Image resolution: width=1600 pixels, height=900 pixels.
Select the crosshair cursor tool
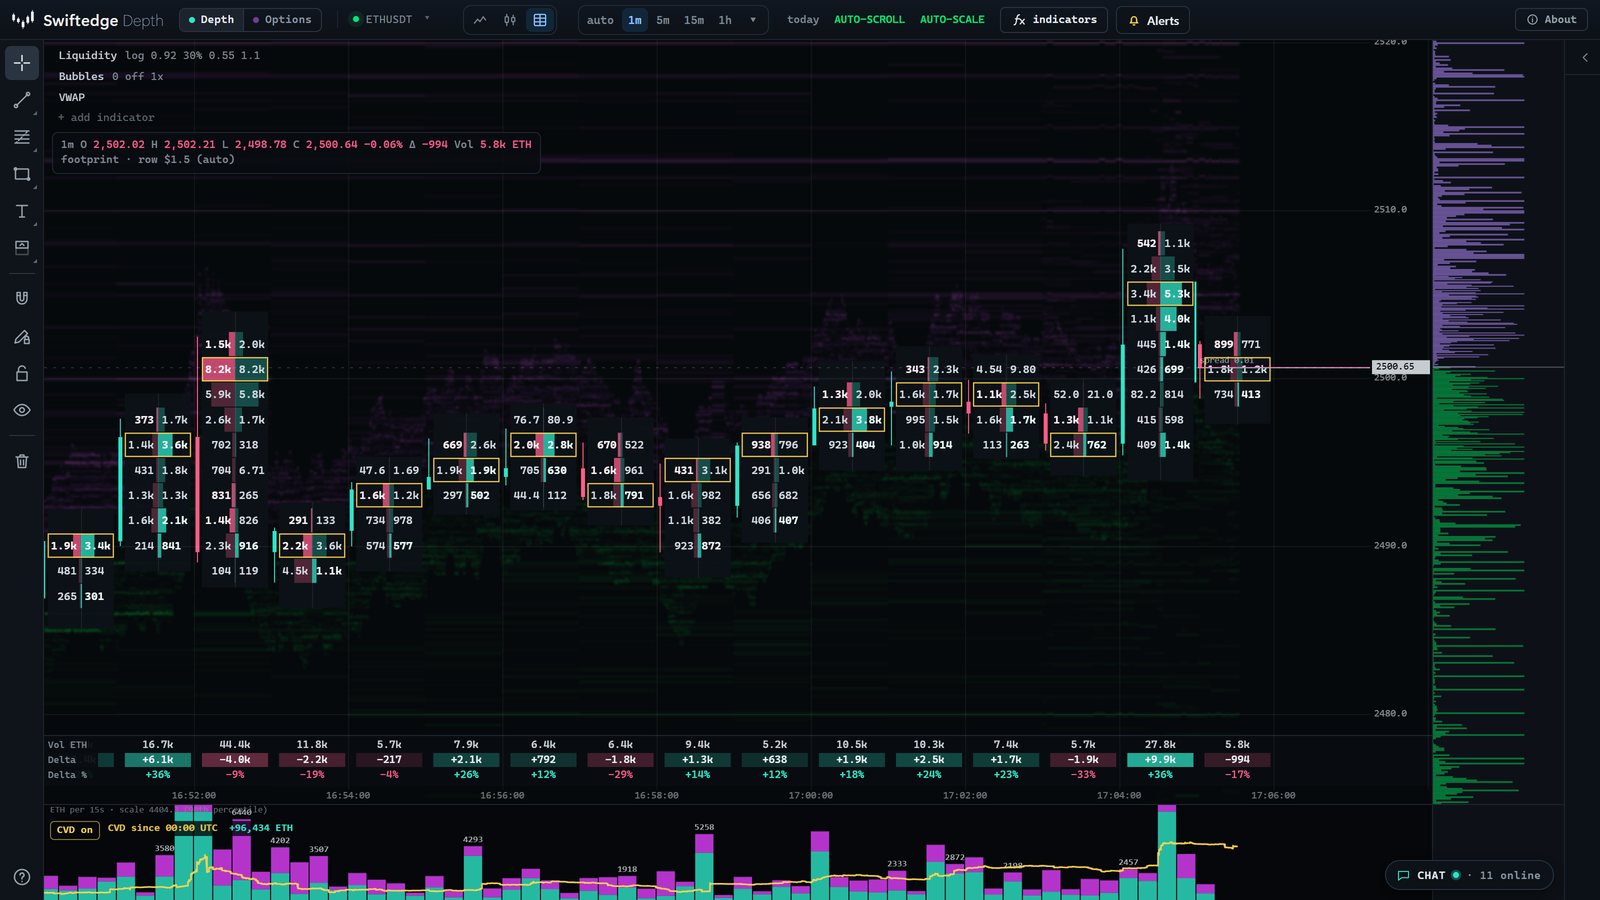click(22, 63)
